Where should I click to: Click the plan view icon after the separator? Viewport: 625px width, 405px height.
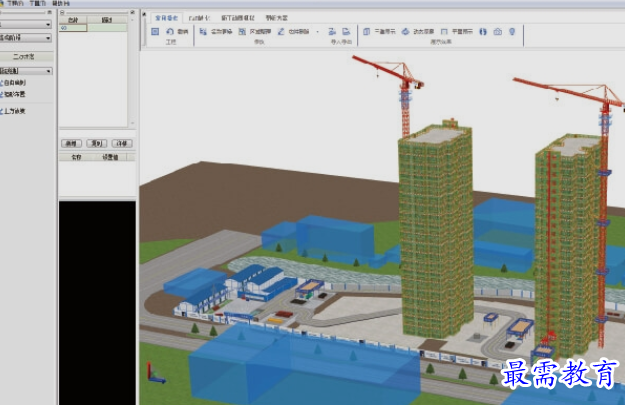366,31
